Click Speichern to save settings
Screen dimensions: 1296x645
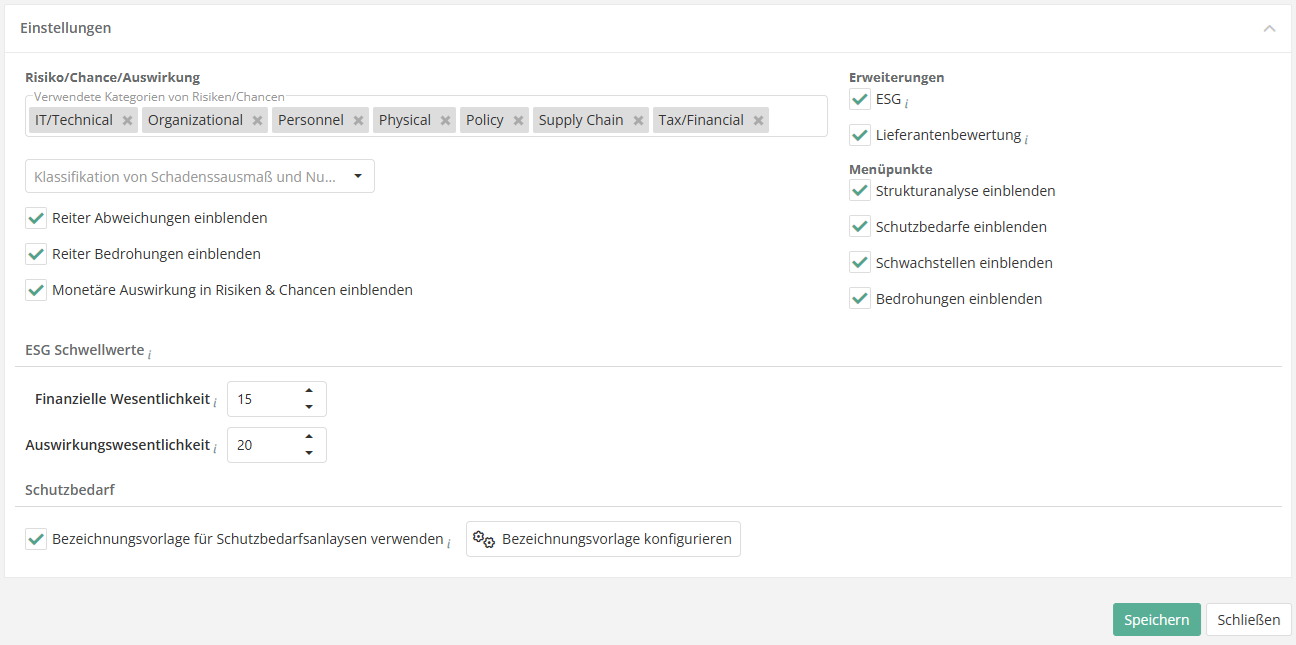1156,620
